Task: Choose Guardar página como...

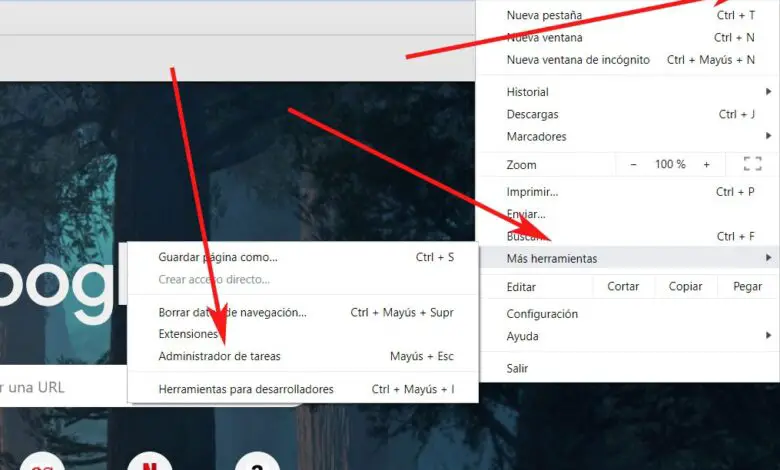Action: 303,258
